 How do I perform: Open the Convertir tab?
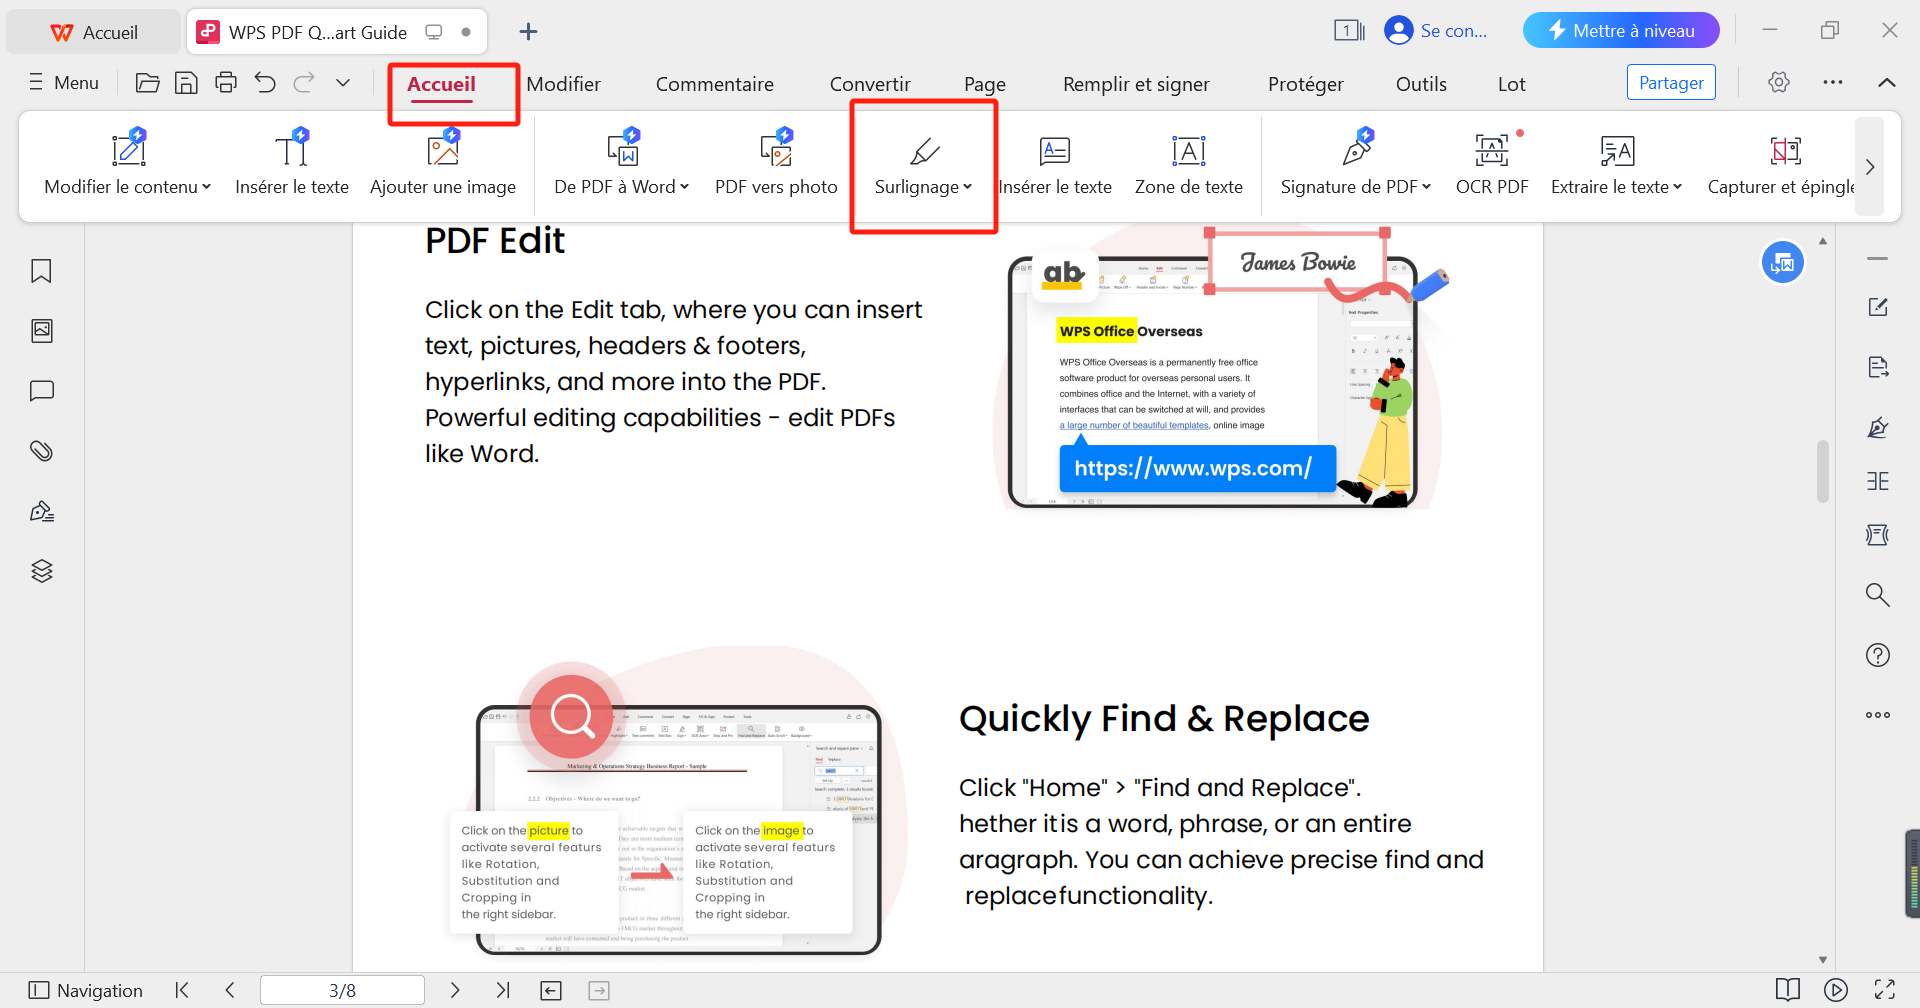coord(870,84)
